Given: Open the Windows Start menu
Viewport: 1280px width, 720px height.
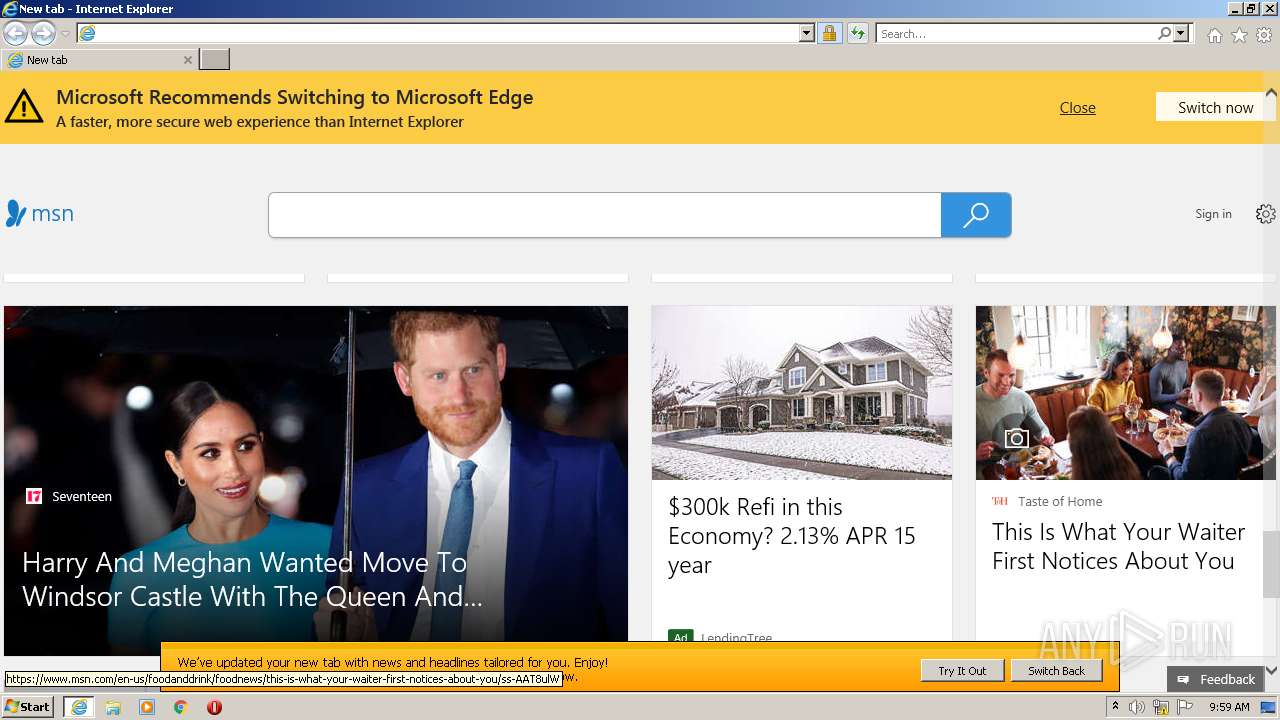Looking at the screenshot, I should [28, 707].
